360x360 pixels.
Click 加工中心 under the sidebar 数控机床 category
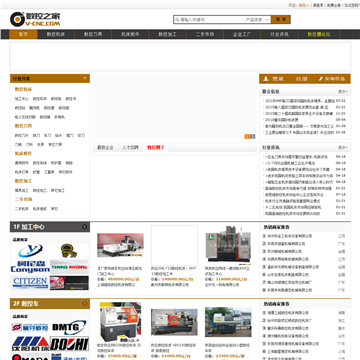tap(22, 99)
